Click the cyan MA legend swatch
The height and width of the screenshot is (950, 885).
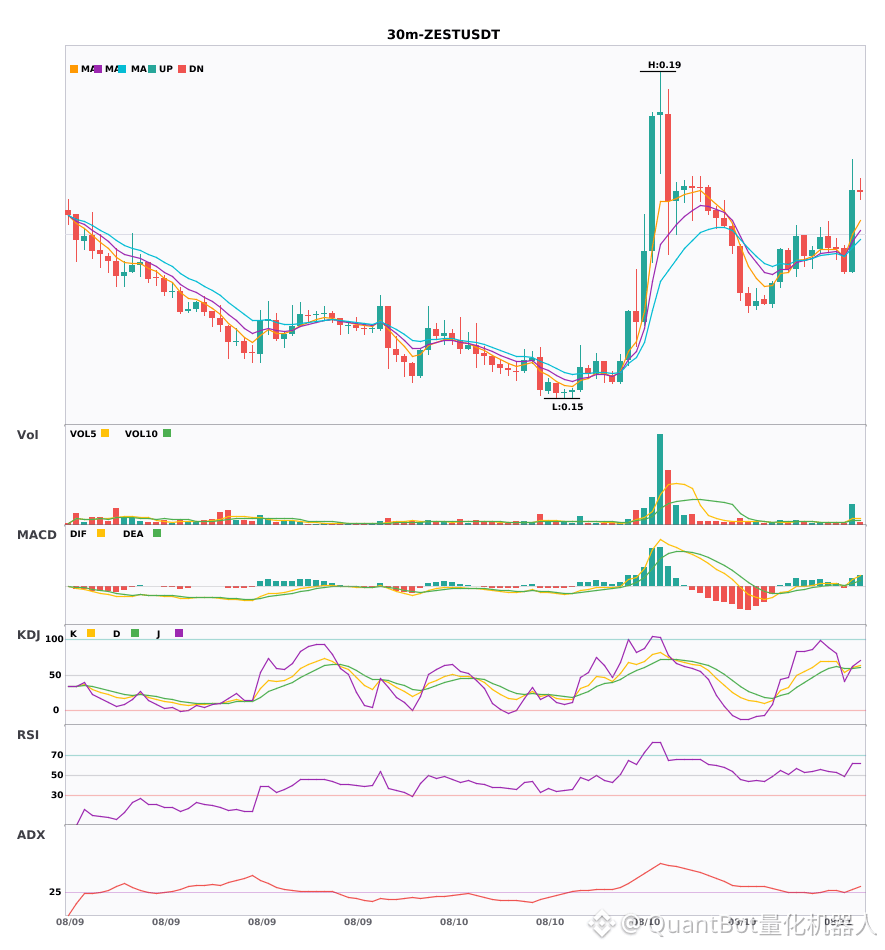point(122,69)
